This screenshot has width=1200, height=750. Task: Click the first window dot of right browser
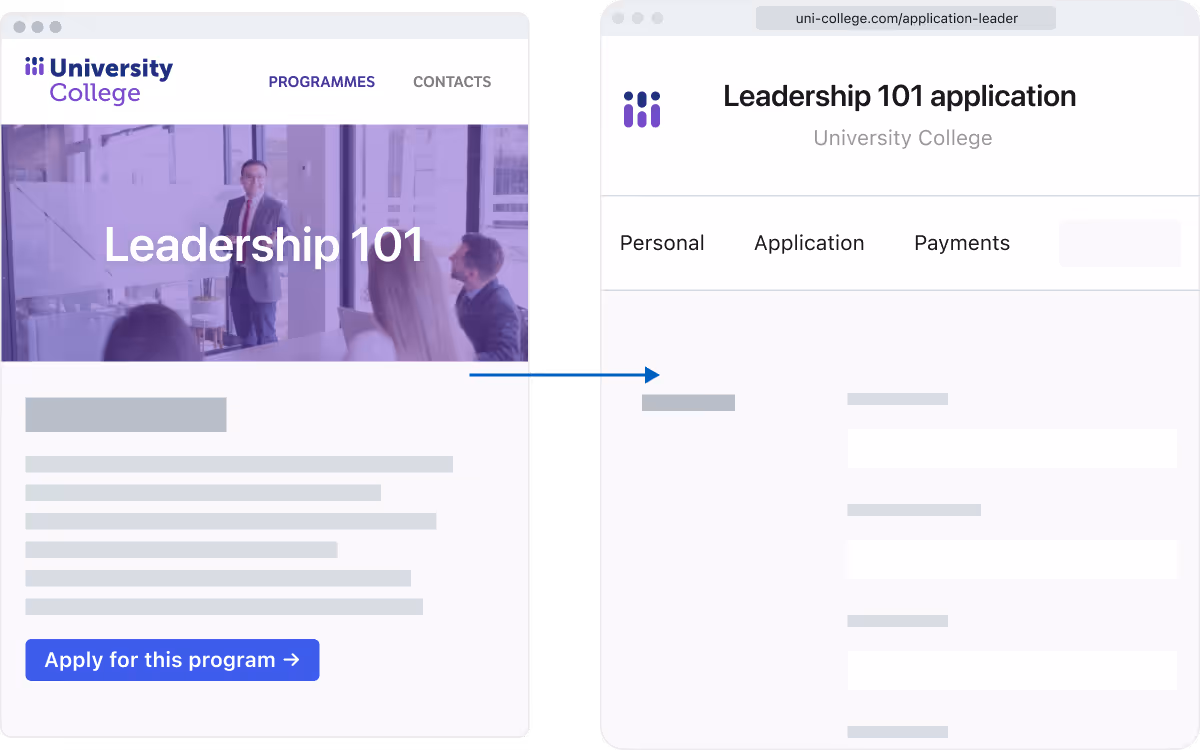(618, 18)
